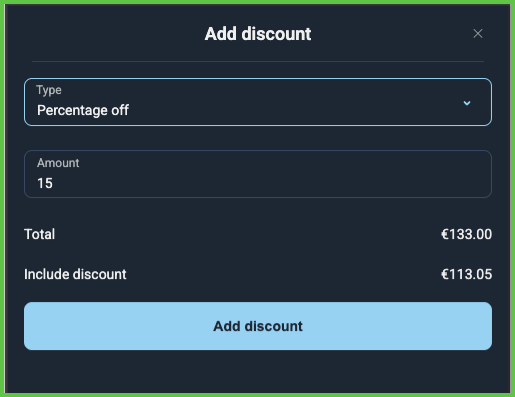
Task: Click blank area right of Percentage off
Action: (x=293, y=110)
